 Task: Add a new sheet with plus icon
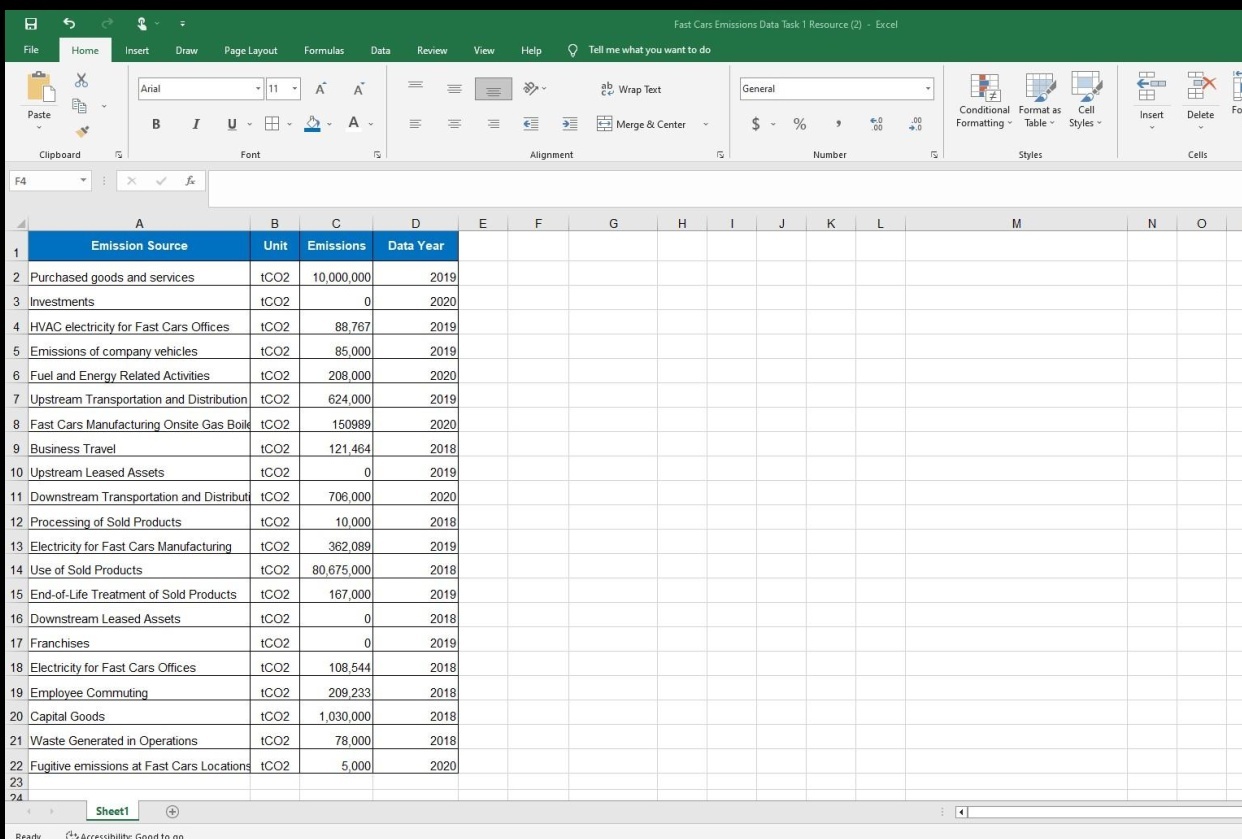(x=172, y=811)
